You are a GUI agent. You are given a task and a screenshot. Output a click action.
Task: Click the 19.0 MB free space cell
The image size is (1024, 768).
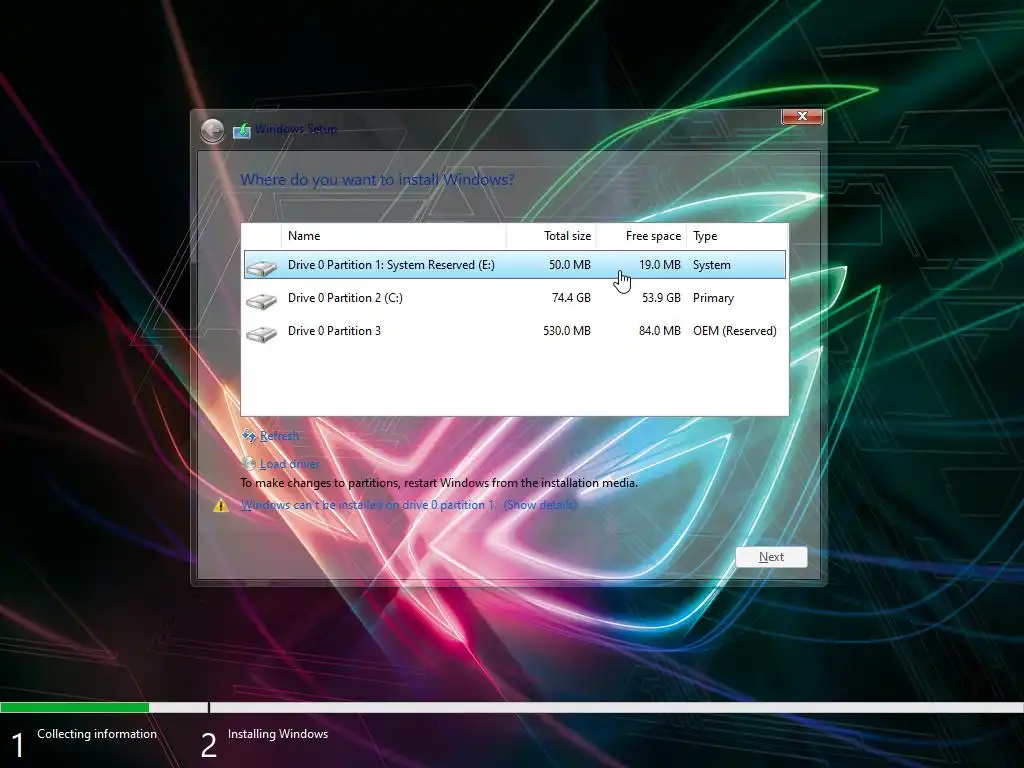click(660, 264)
